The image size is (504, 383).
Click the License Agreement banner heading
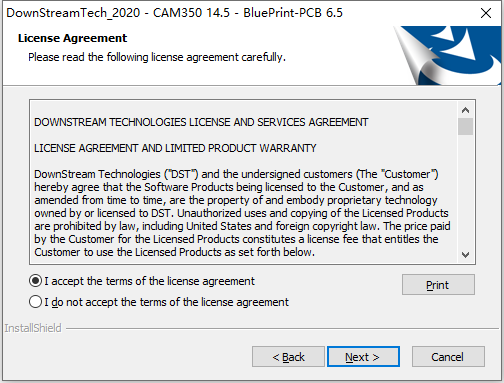[x=72, y=38]
